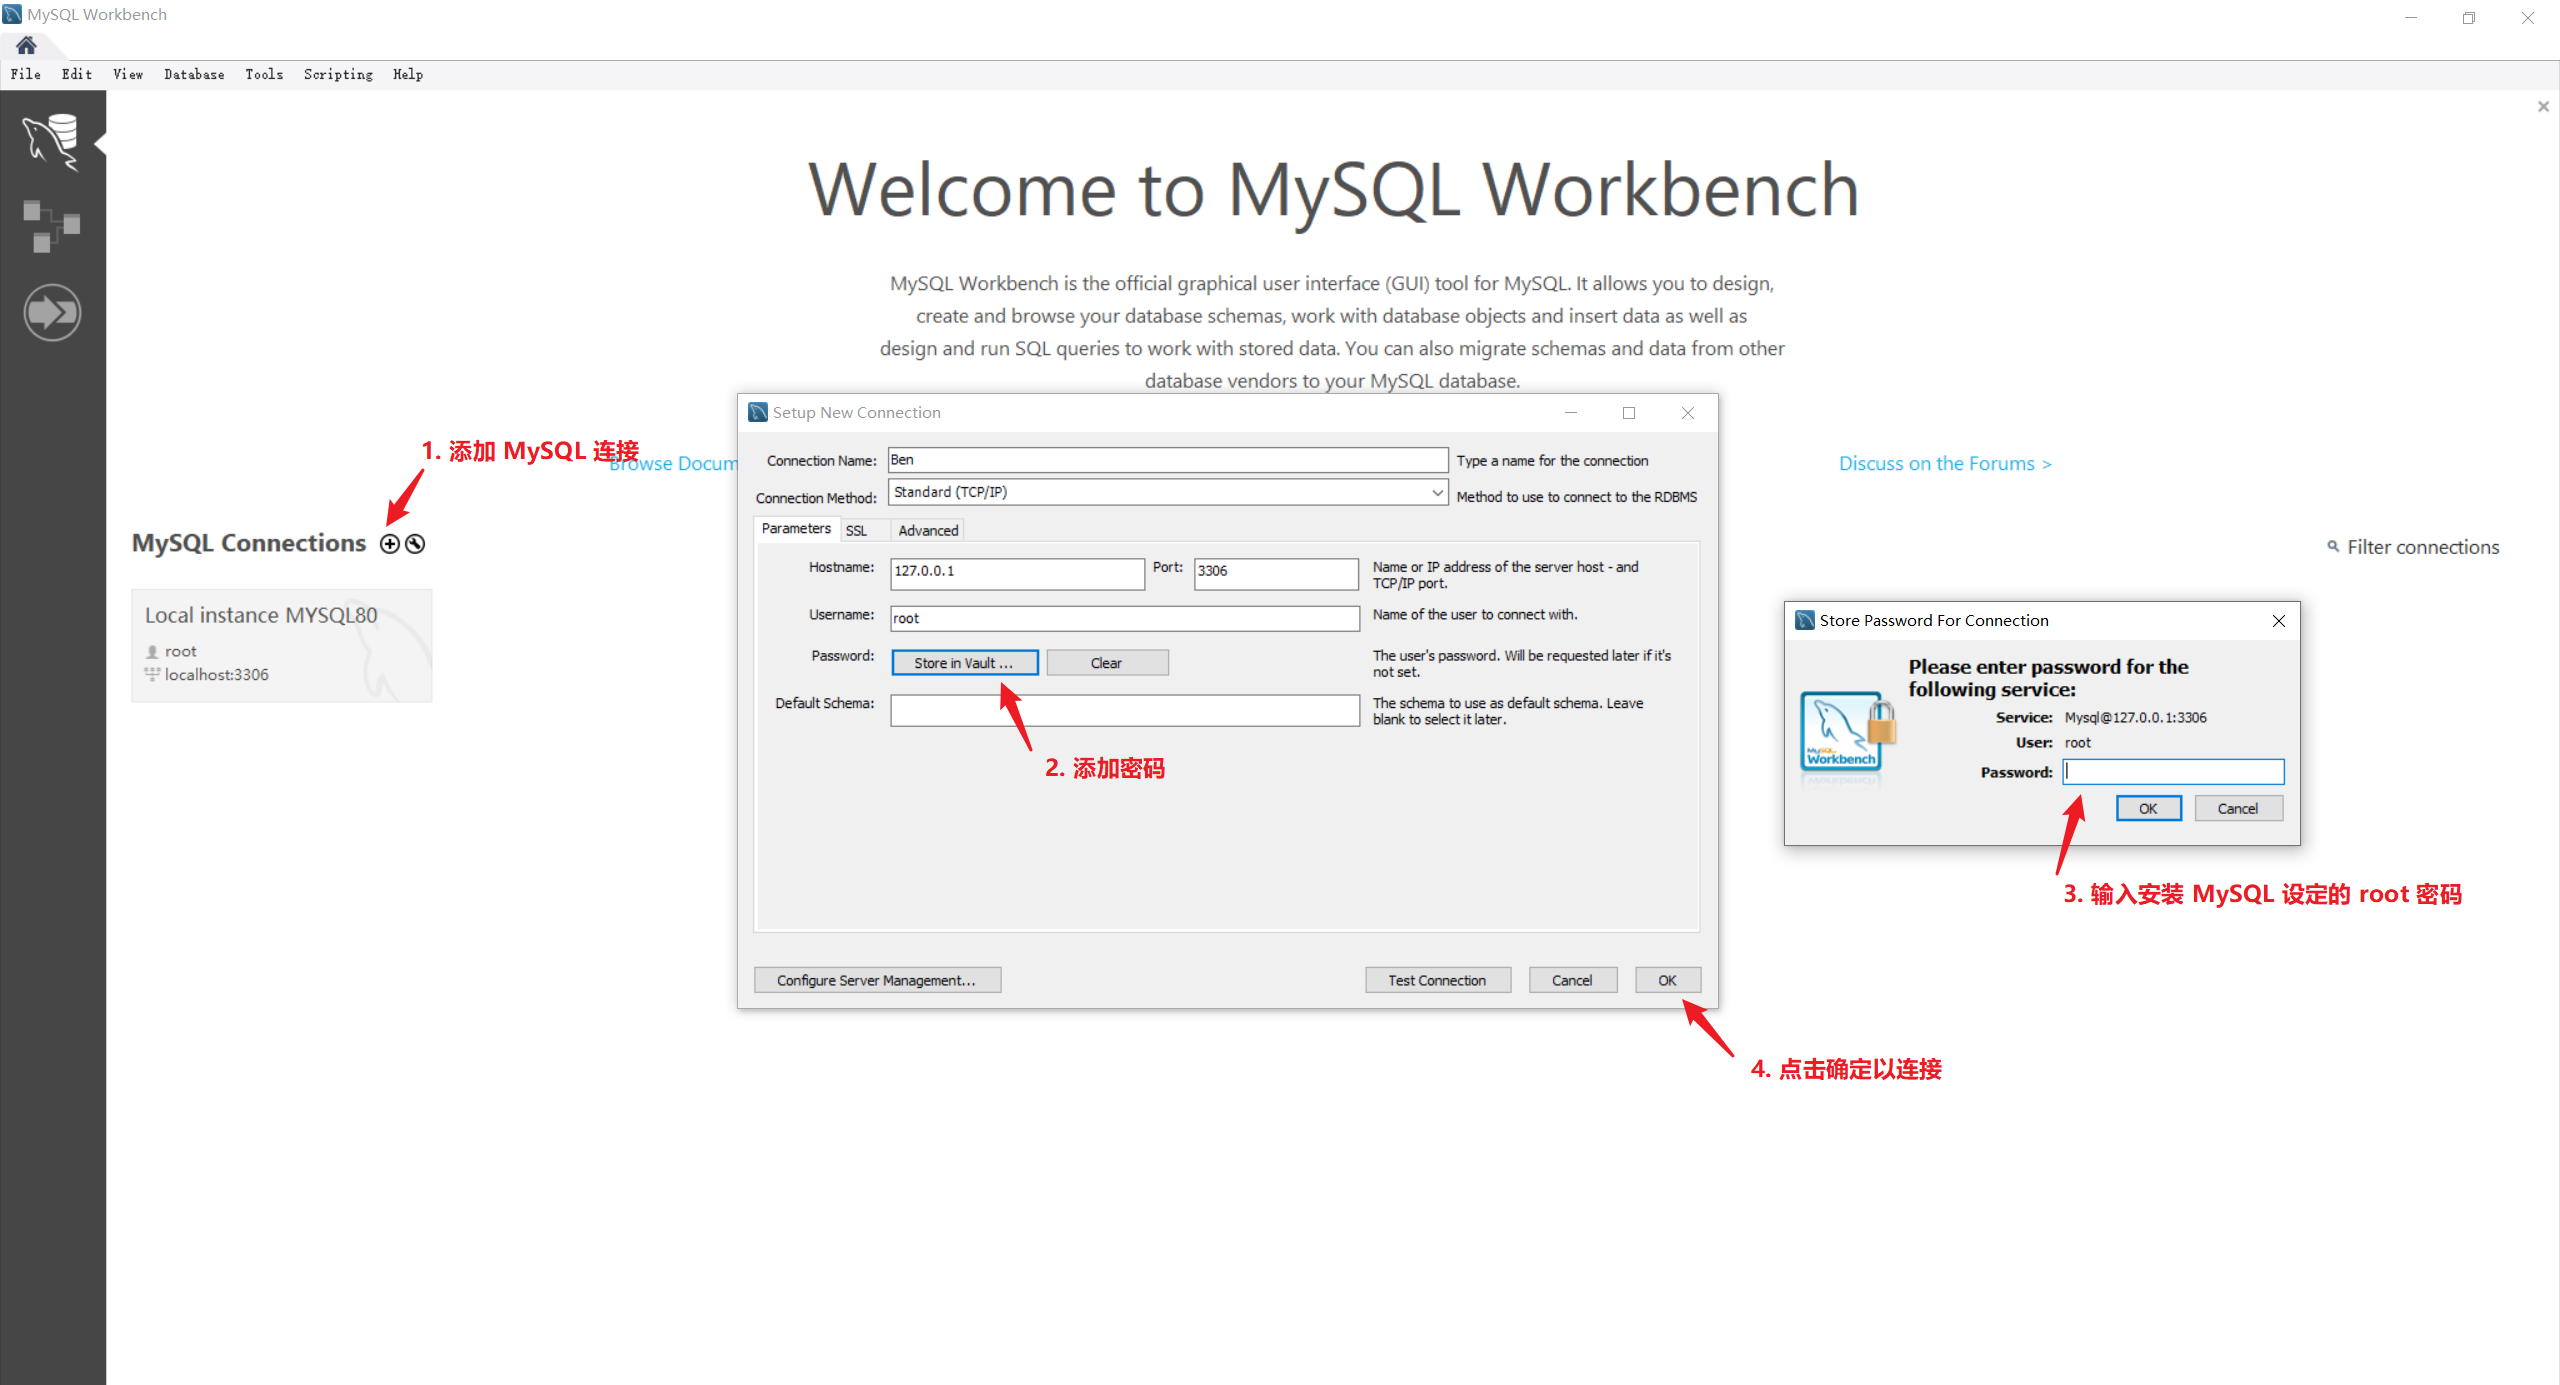Click the Store in Vault button

[964, 663]
